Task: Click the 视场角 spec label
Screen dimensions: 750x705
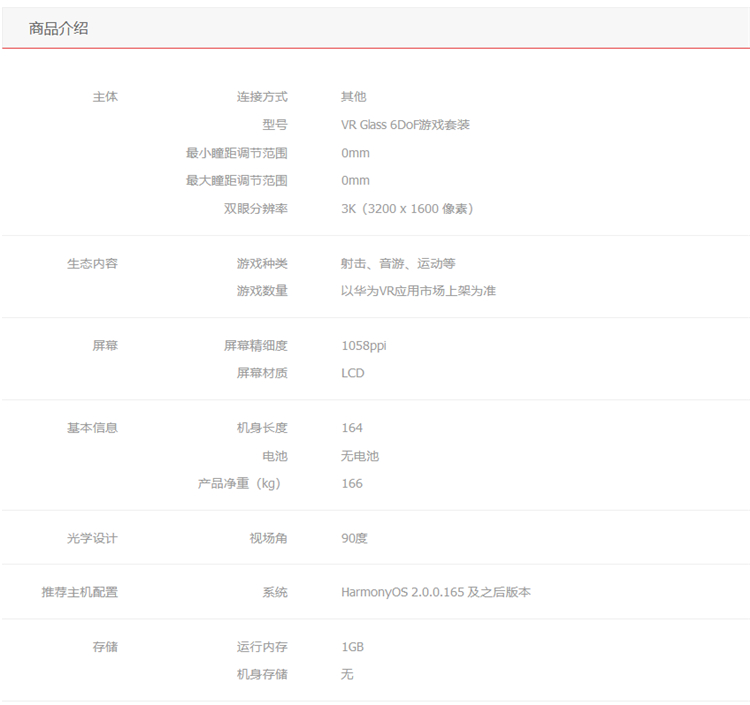Action: coord(268,539)
